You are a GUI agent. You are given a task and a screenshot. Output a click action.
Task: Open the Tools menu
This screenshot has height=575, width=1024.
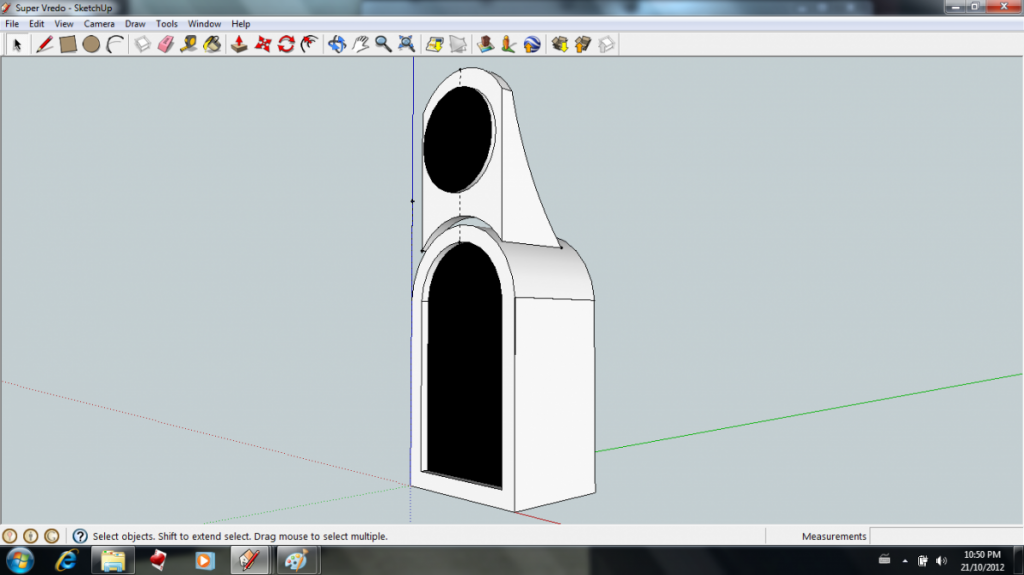(x=167, y=24)
